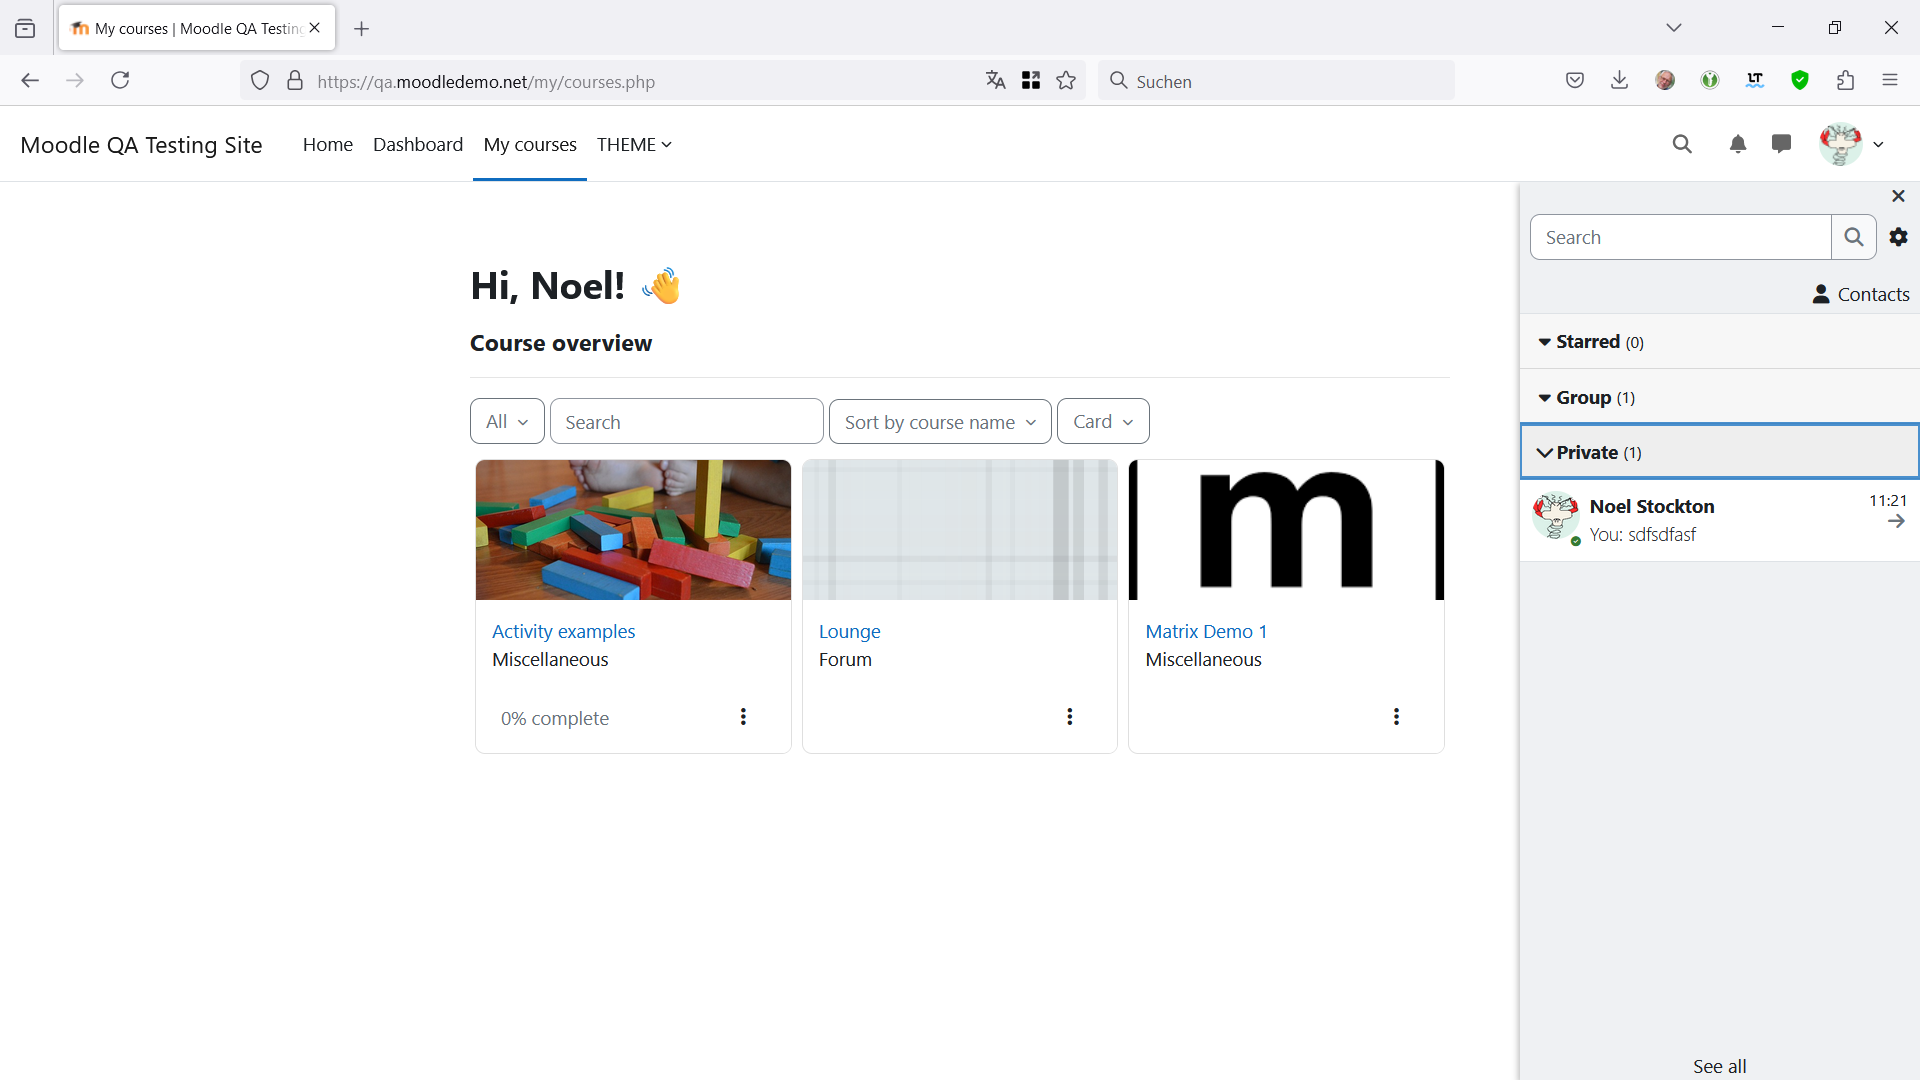Screen dimensions: 1920x1080
Task: Open user menu via avatar
Action: click(x=1840, y=144)
